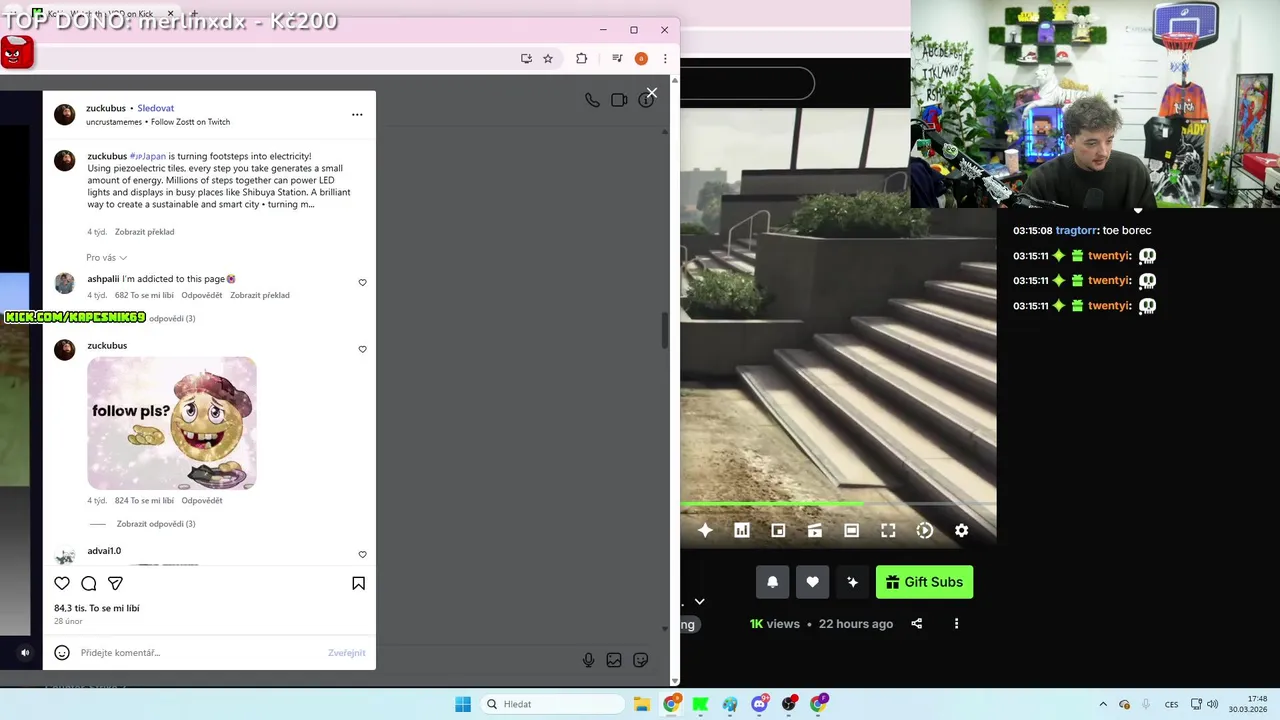The width and height of the screenshot is (1280, 720).
Task: Open File Explorer from the taskbar
Action: pyautogui.click(x=642, y=704)
